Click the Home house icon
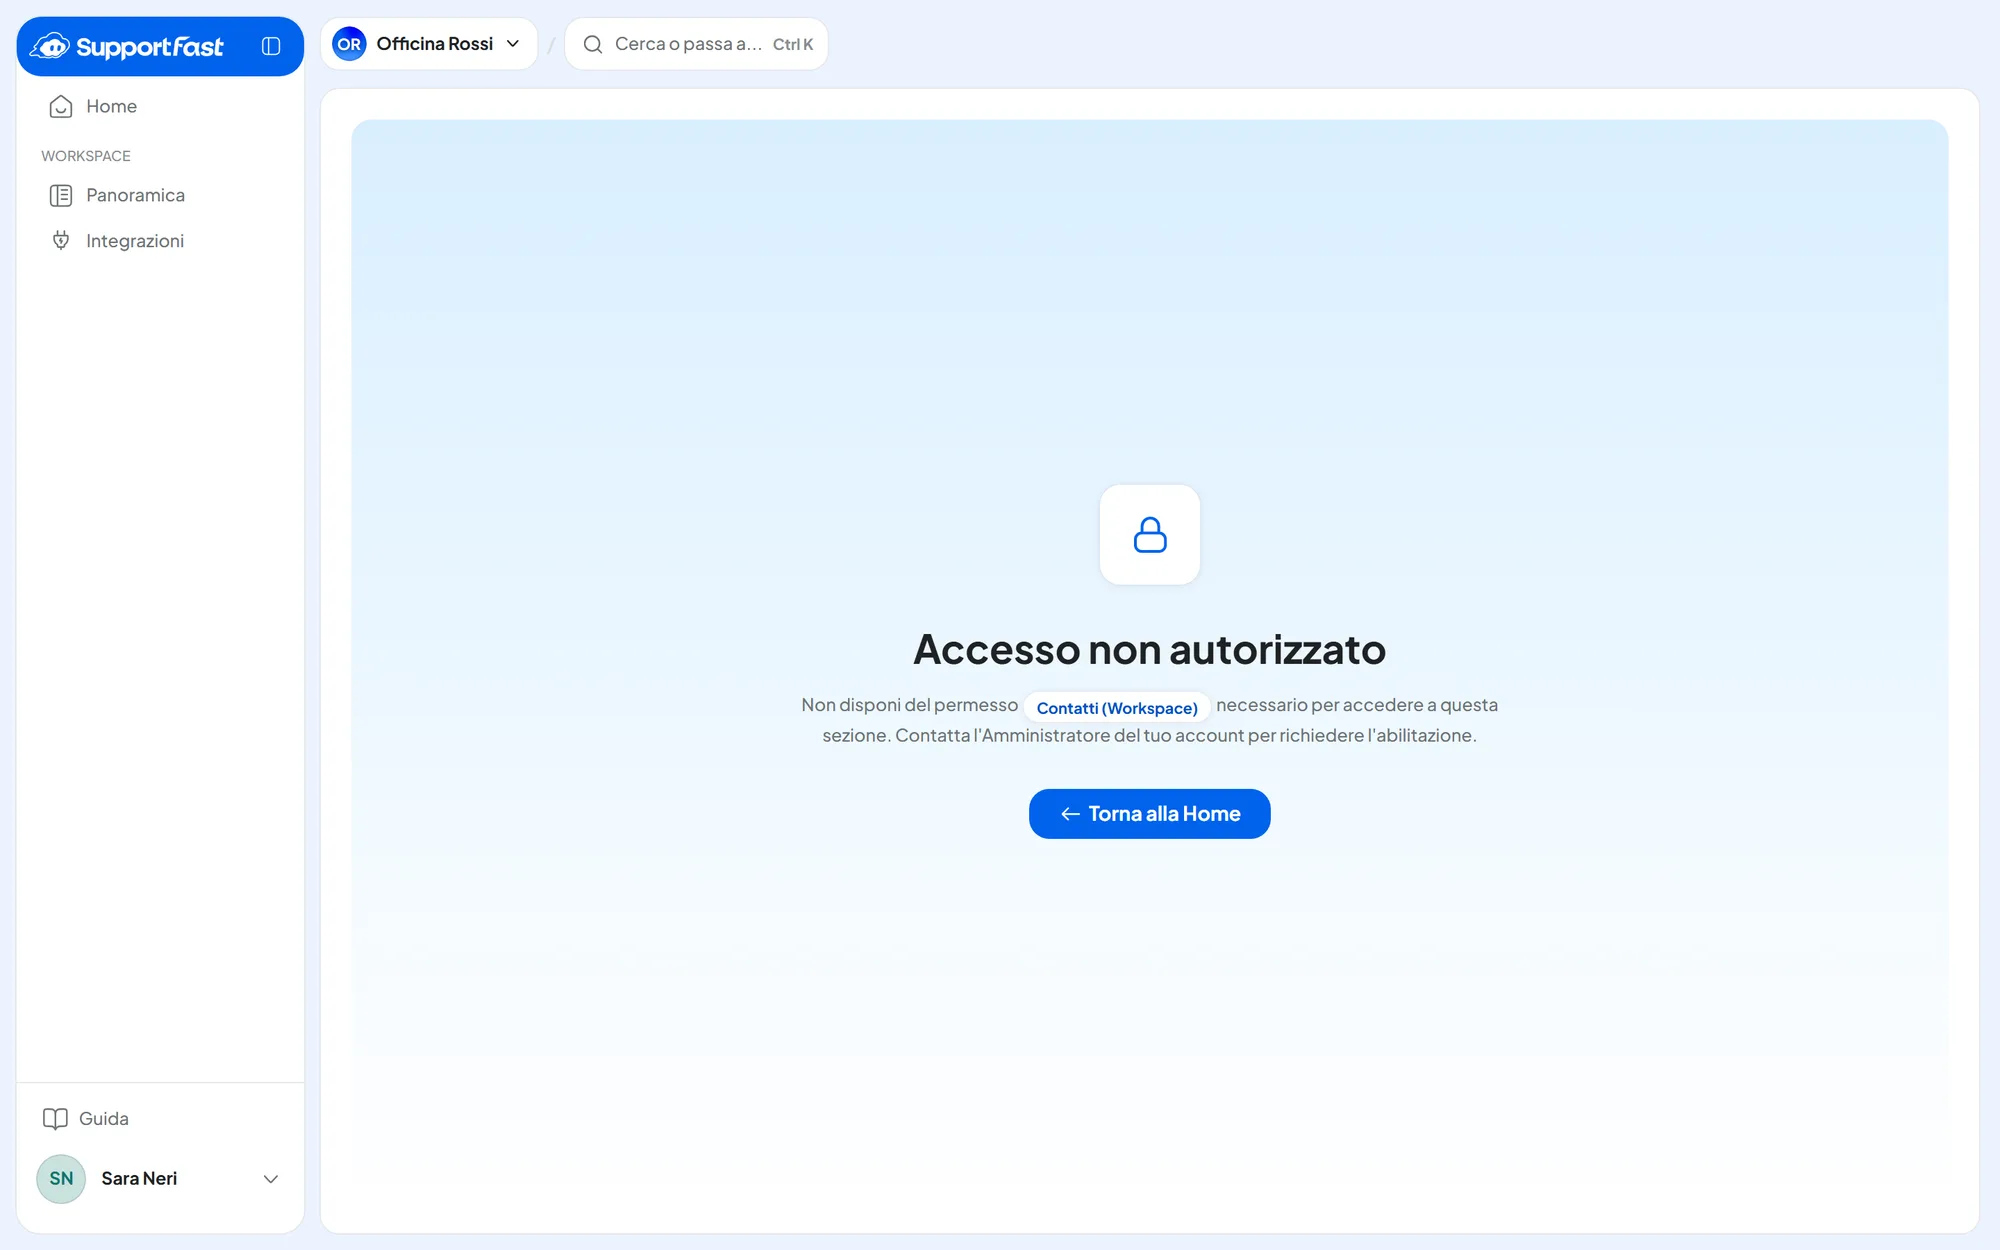 point(61,107)
